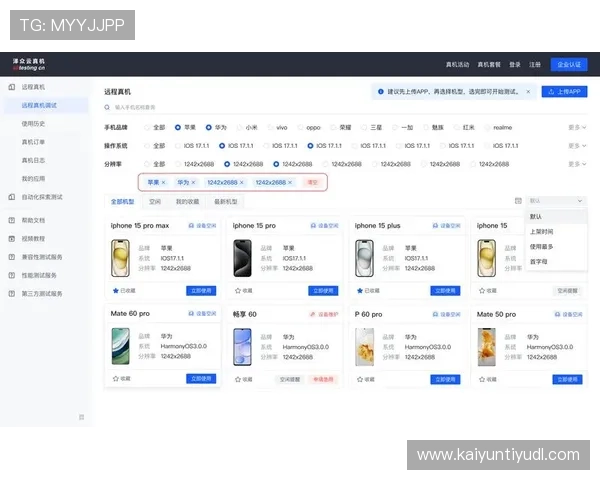
Task: Deselect the 苹果 brand radio
Action: (178, 127)
